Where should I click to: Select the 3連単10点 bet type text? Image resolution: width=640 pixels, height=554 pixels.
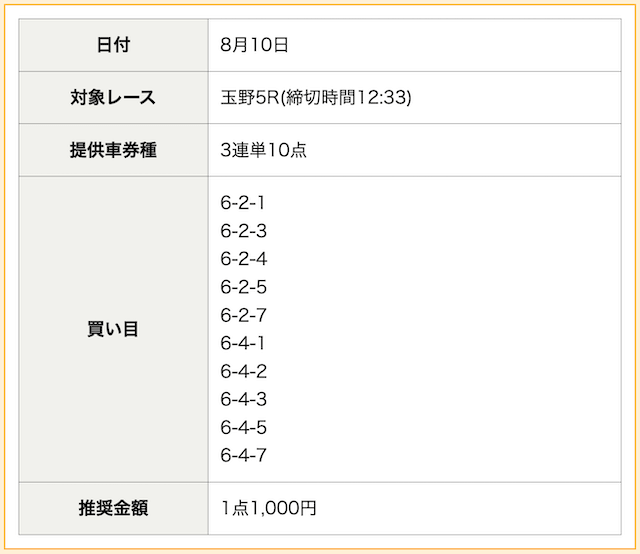pyautogui.click(x=263, y=150)
